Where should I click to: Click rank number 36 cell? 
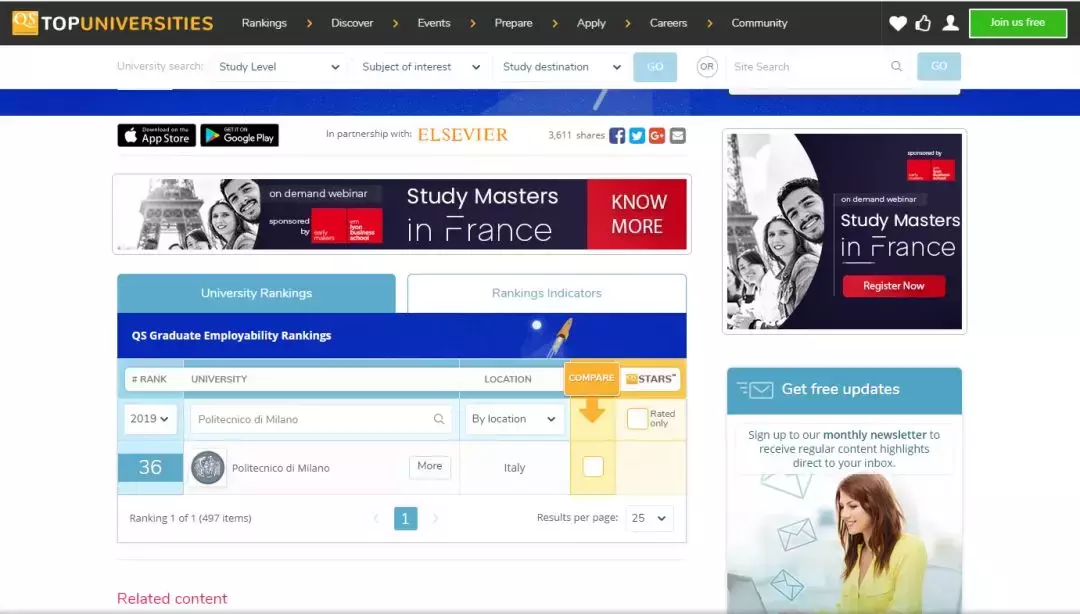pos(150,467)
